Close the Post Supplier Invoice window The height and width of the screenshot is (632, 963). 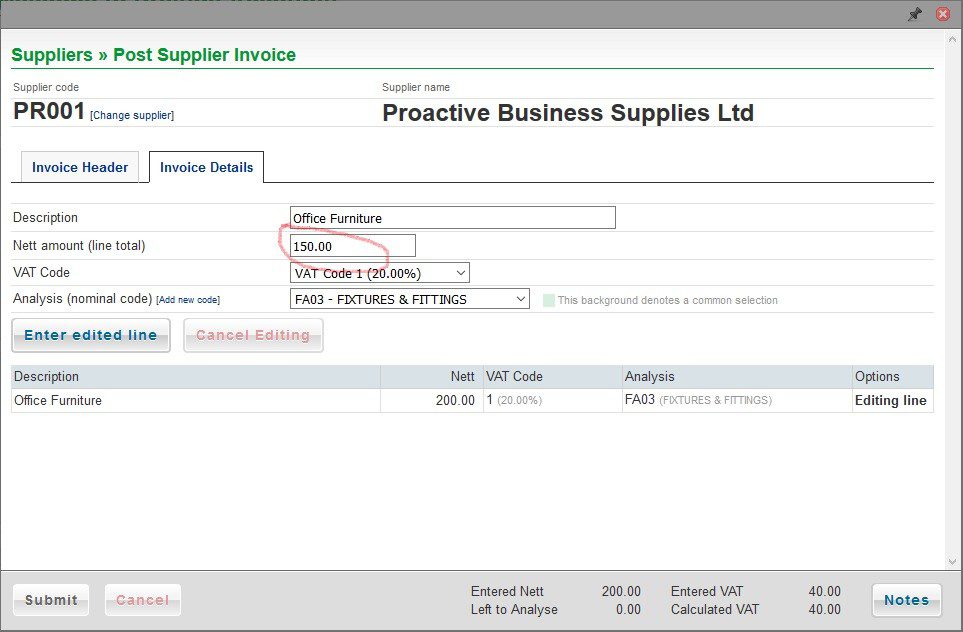pyautogui.click(x=943, y=14)
